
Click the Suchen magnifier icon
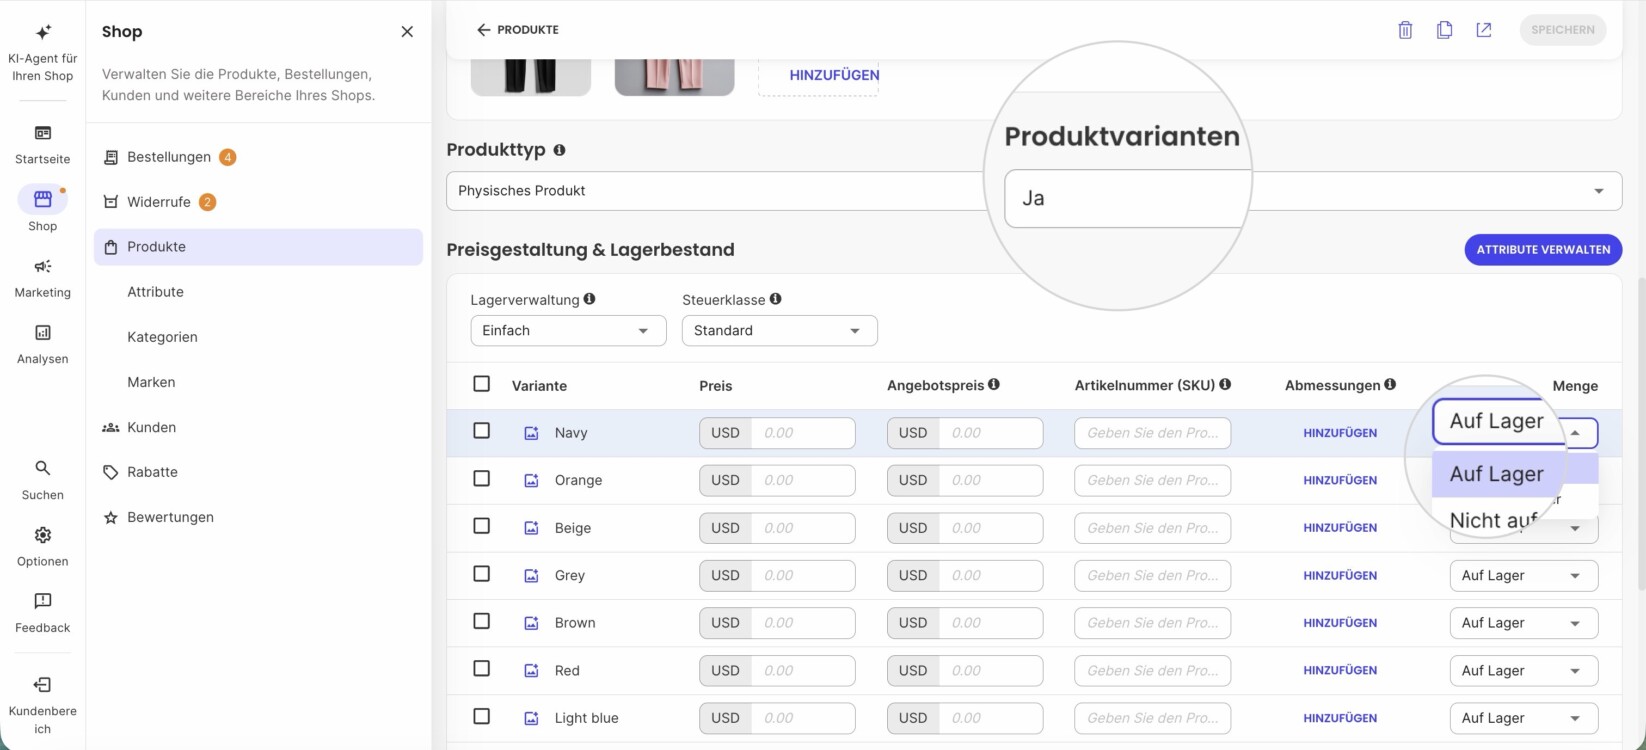[x=43, y=468]
